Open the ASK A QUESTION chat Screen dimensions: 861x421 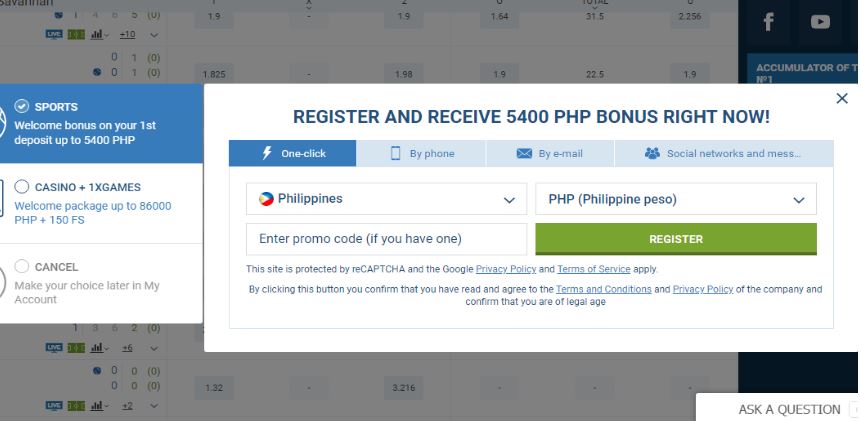[789, 409]
